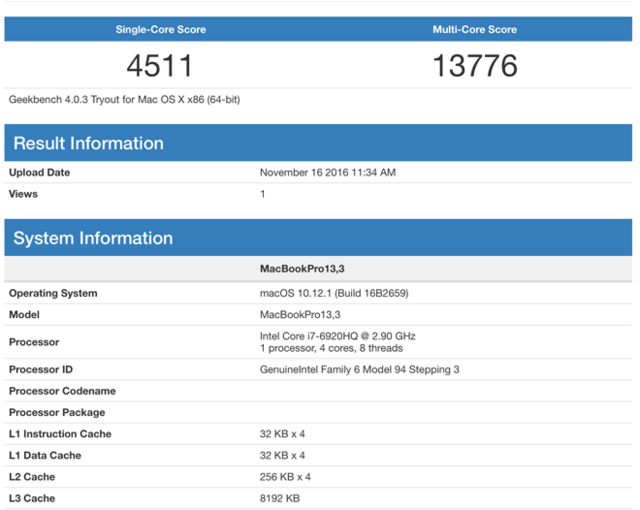Click the Multi-Core Score heading
Screen dimensions: 640x510
click(x=475, y=29)
